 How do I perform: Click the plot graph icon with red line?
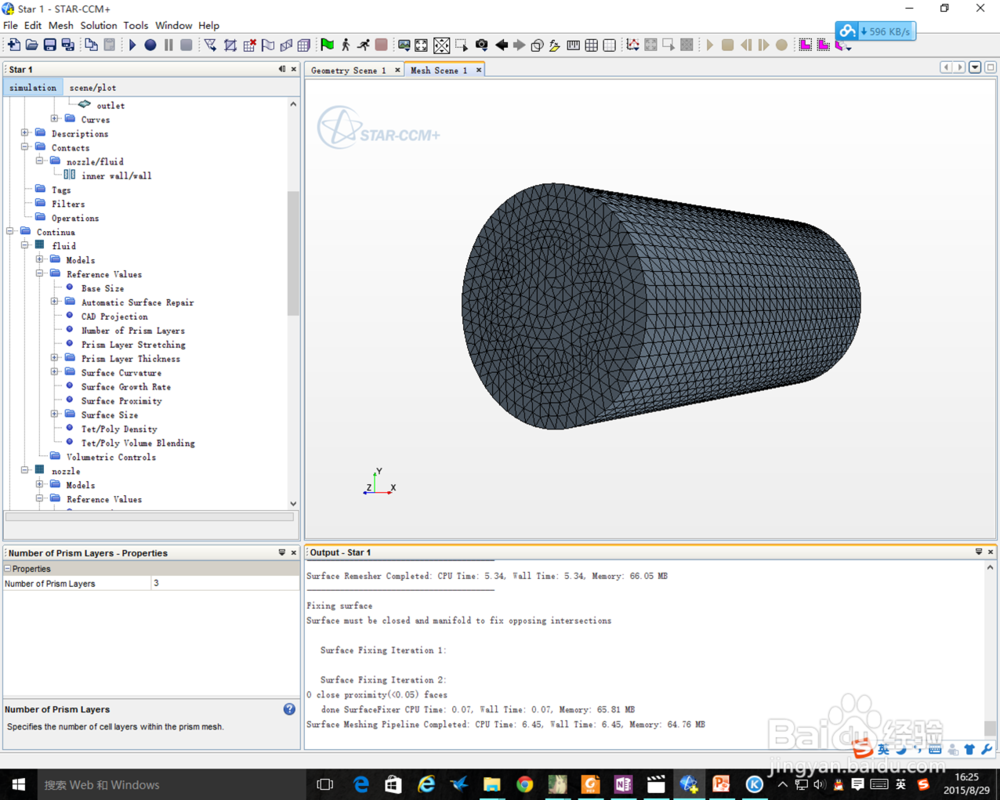click(x=633, y=45)
